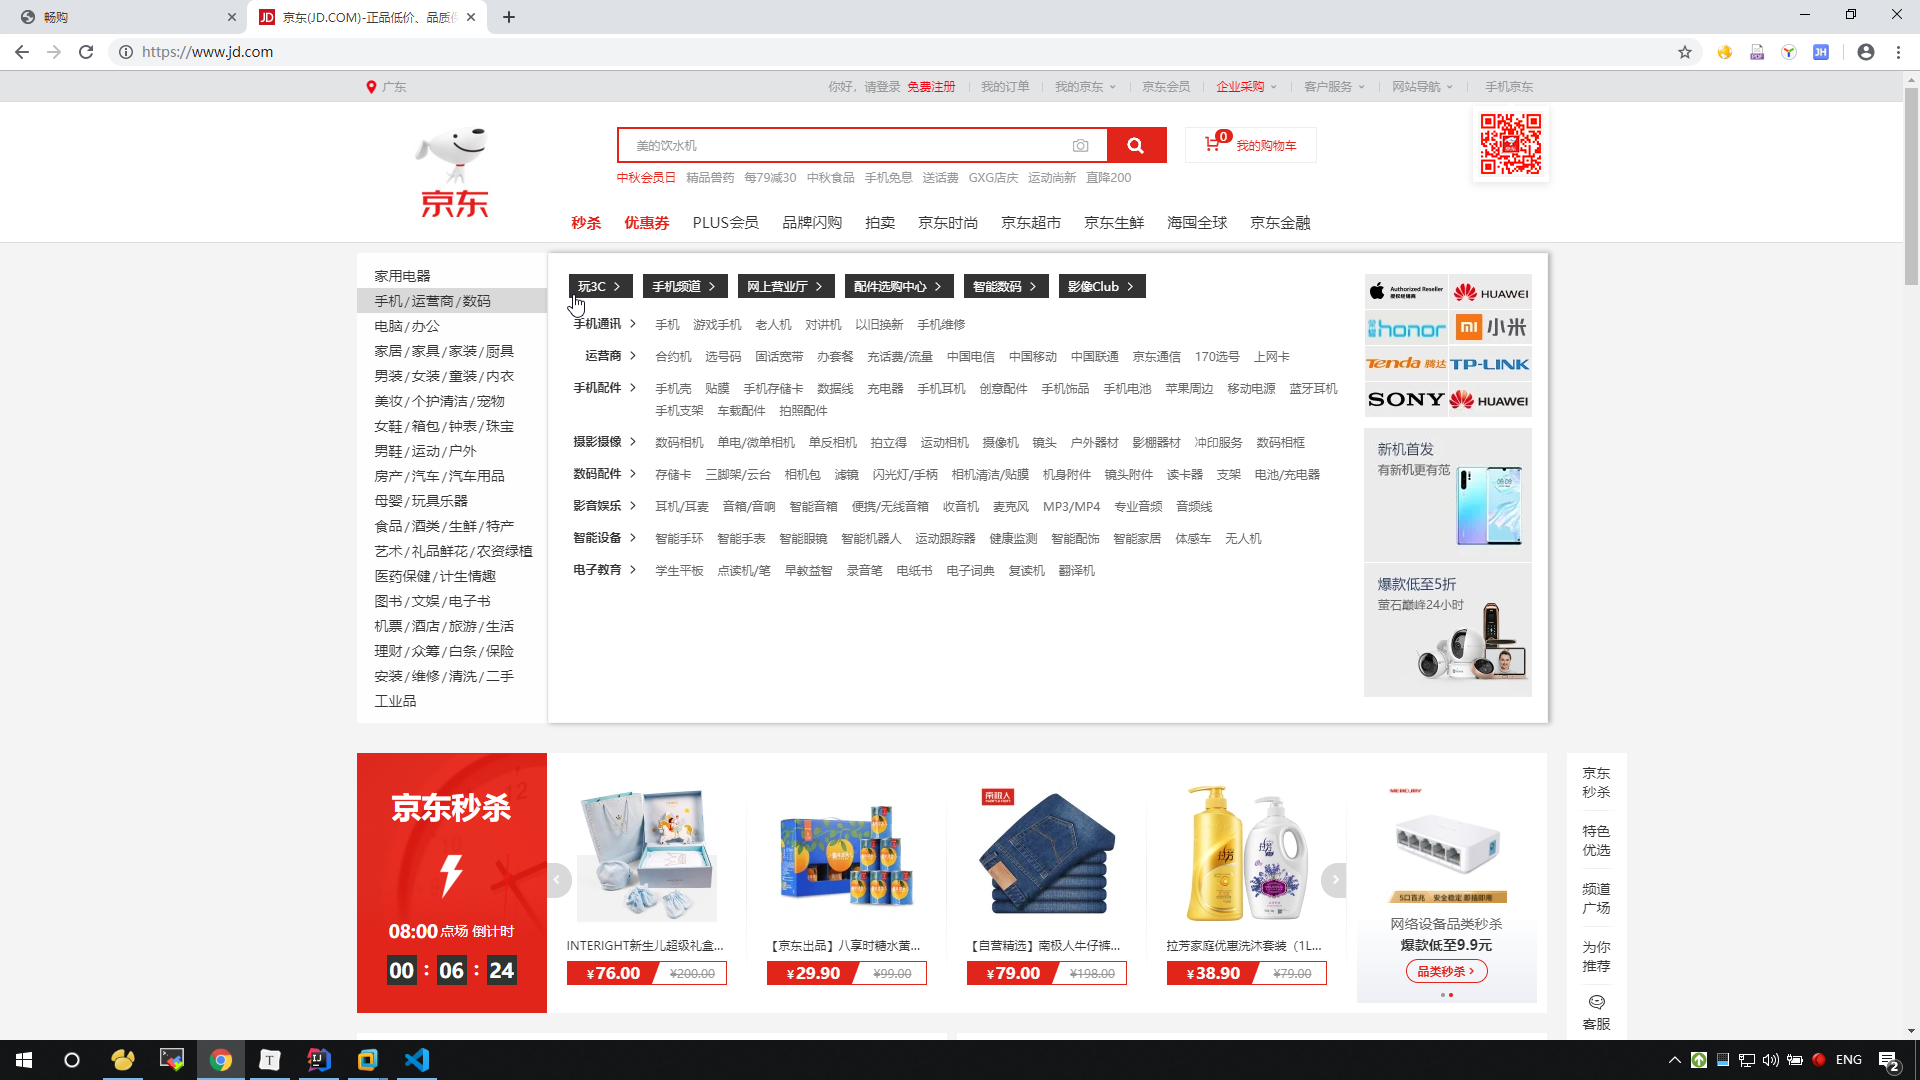This screenshot has height=1080, width=1920.
Task: Click browser address bar URL
Action: point(207,52)
